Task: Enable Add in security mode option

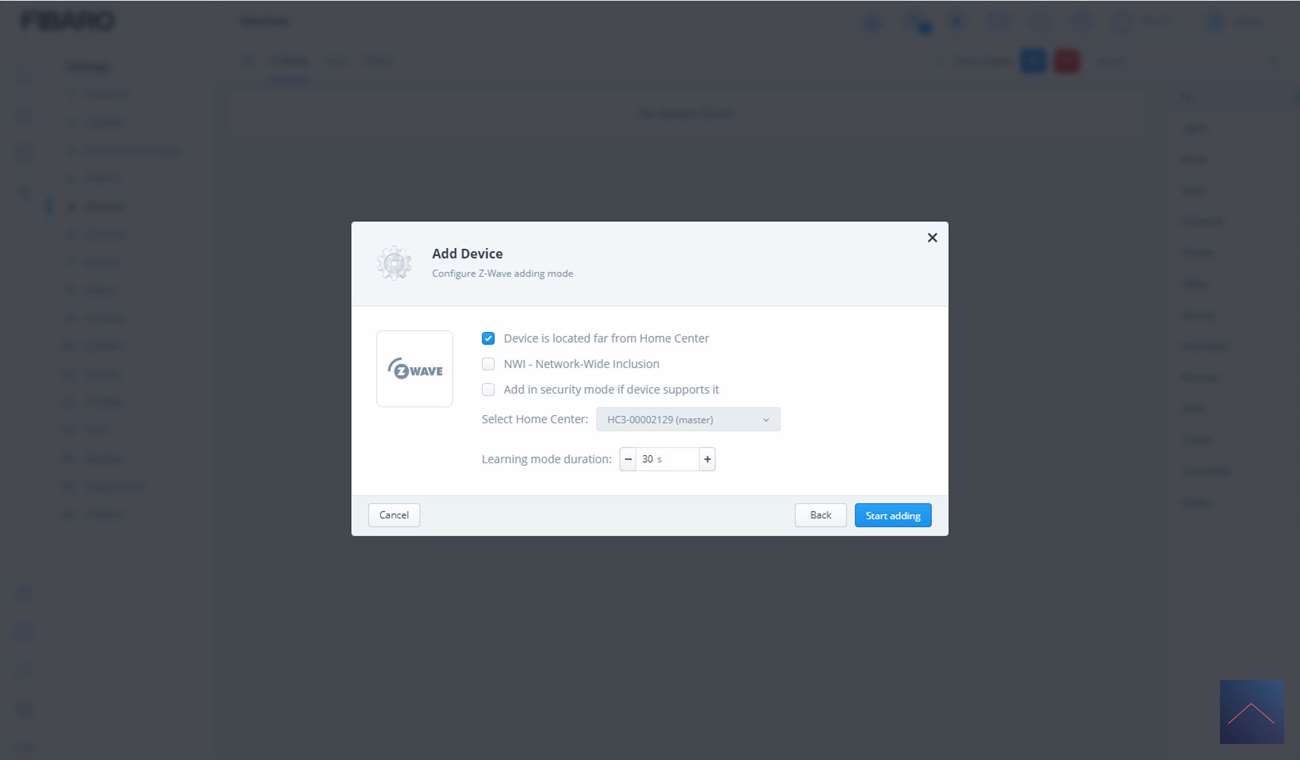Action: (488, 390)
